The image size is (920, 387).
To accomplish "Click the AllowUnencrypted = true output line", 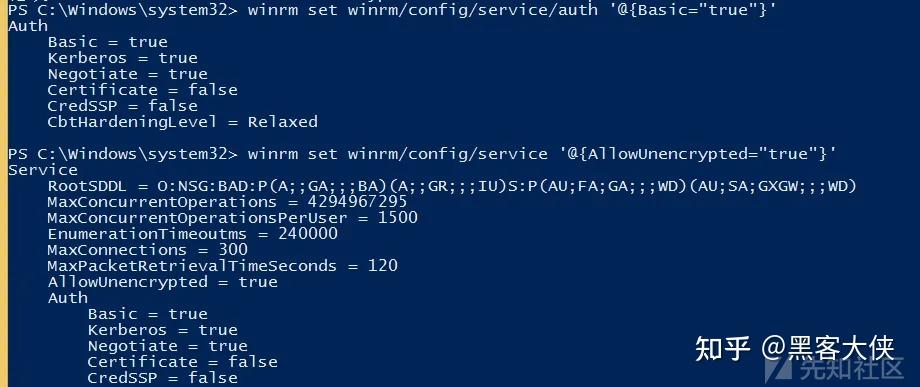I will (163, 282).
